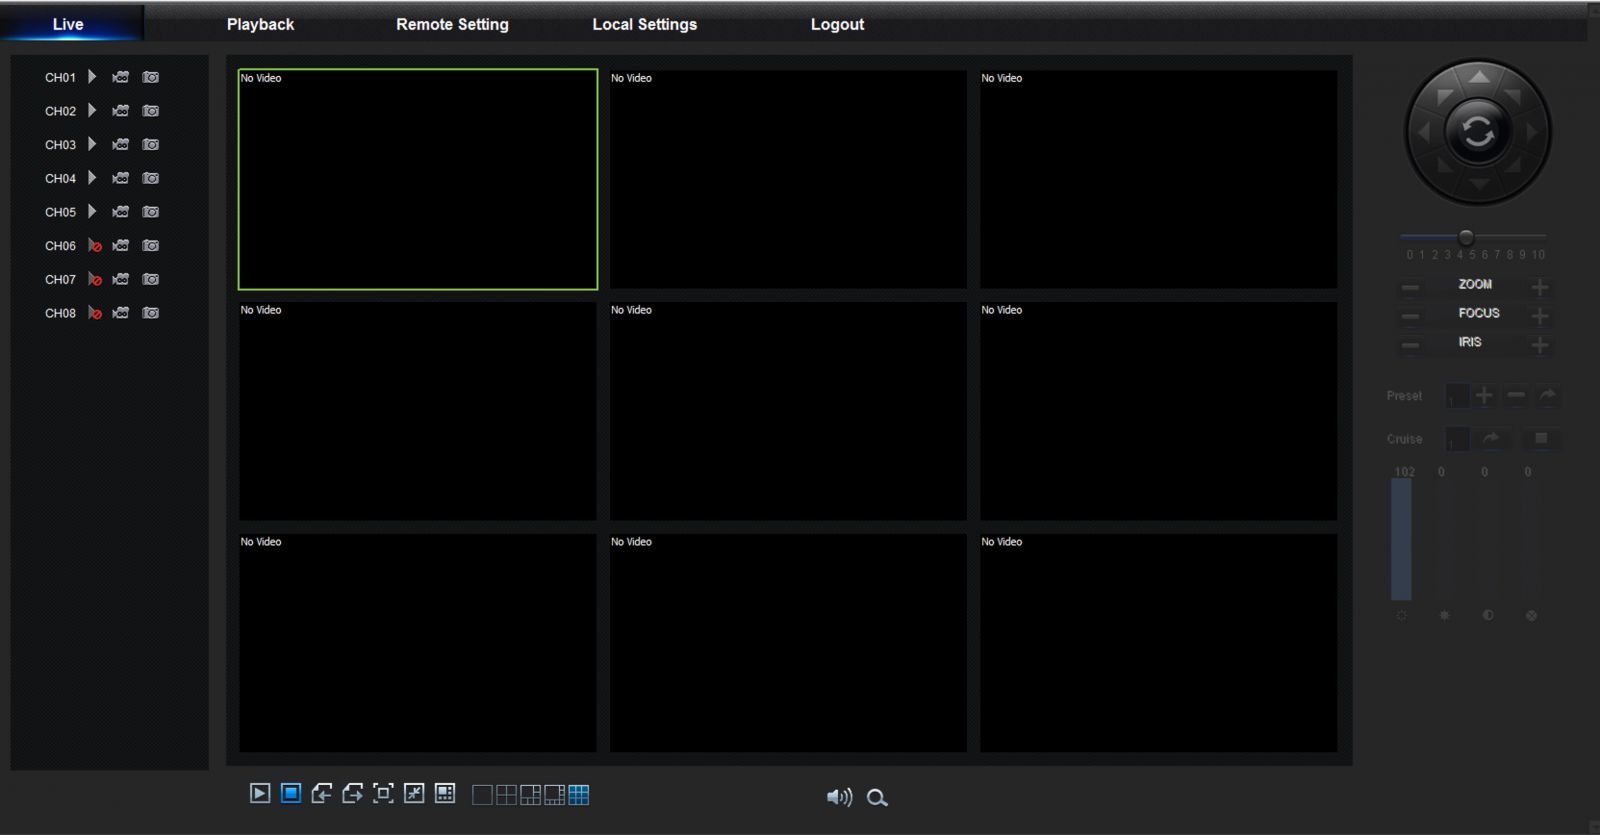The width and height of the screenshot is (1600, 835).
Task: Toggle the CH01 live stream on
Action: tap(92, 77)
